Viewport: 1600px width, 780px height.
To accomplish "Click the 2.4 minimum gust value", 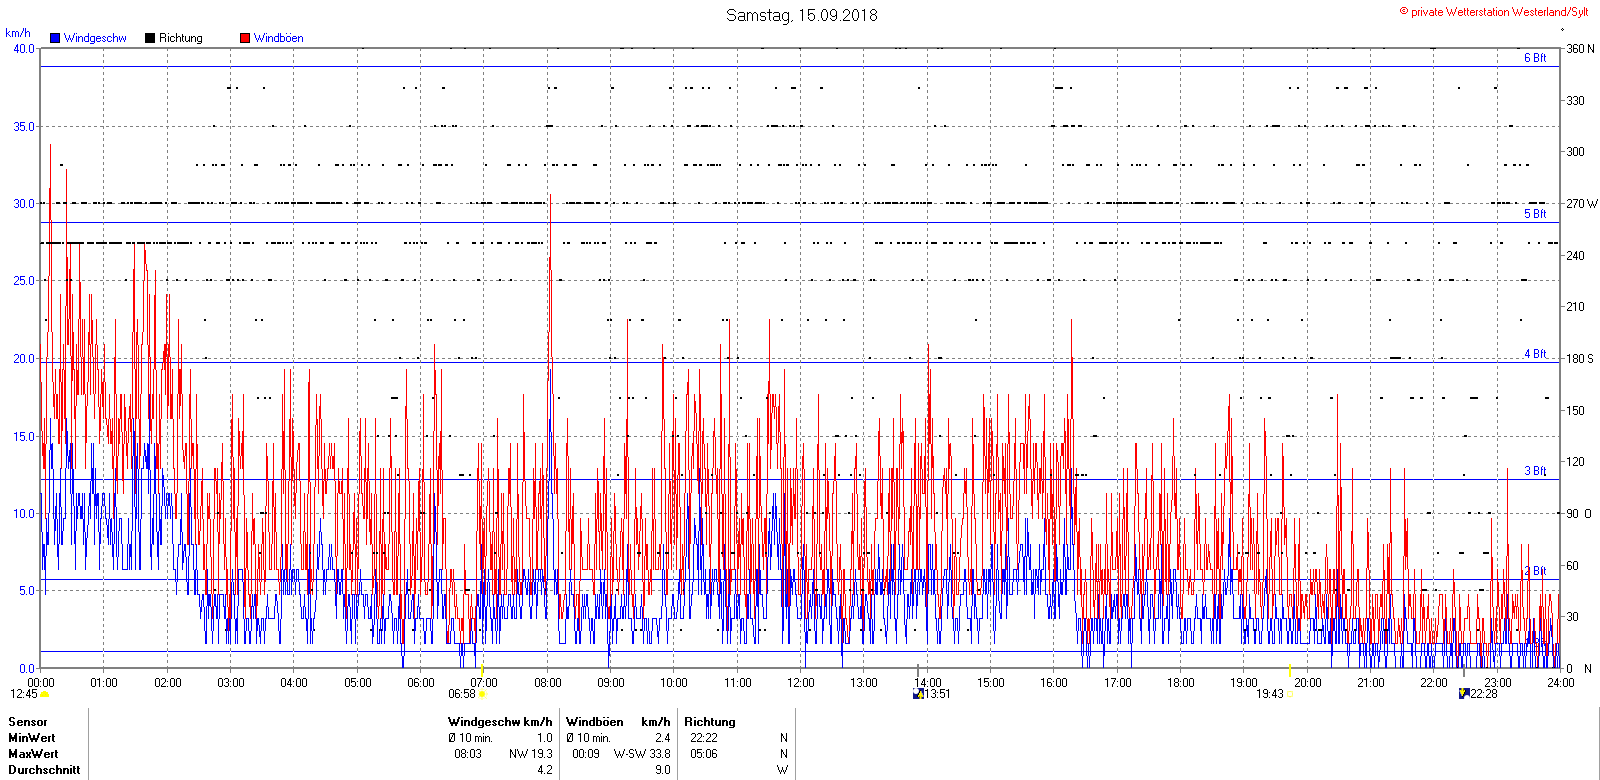I will pyautogui.click(x=663, y=738).
